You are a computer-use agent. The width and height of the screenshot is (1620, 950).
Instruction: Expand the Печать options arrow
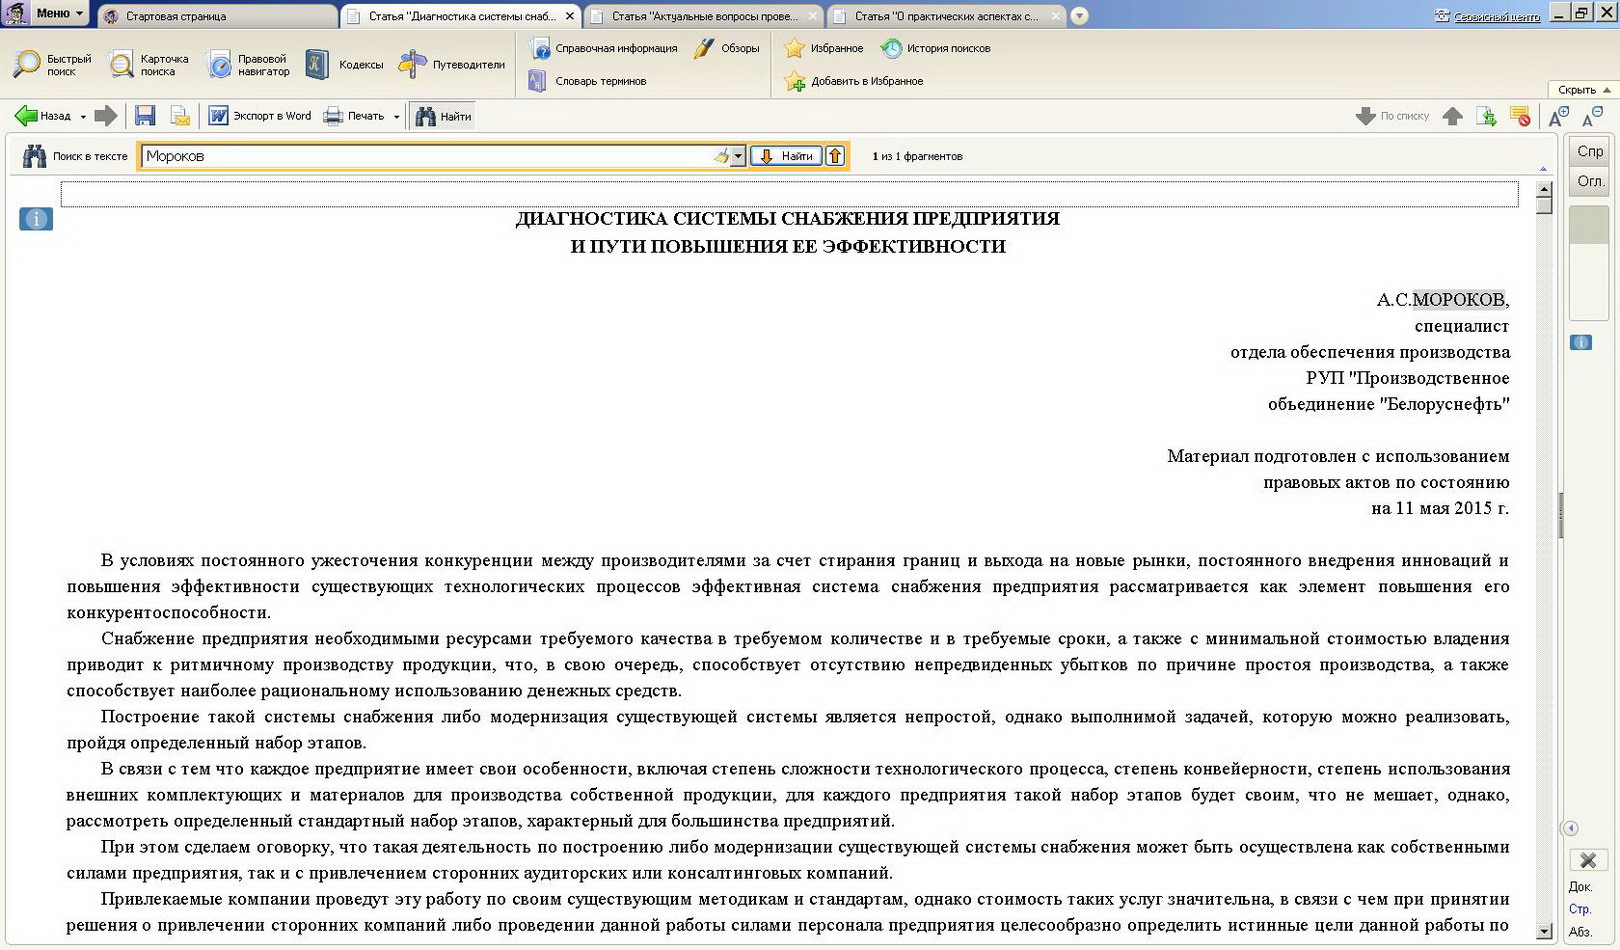click(397, 117)
